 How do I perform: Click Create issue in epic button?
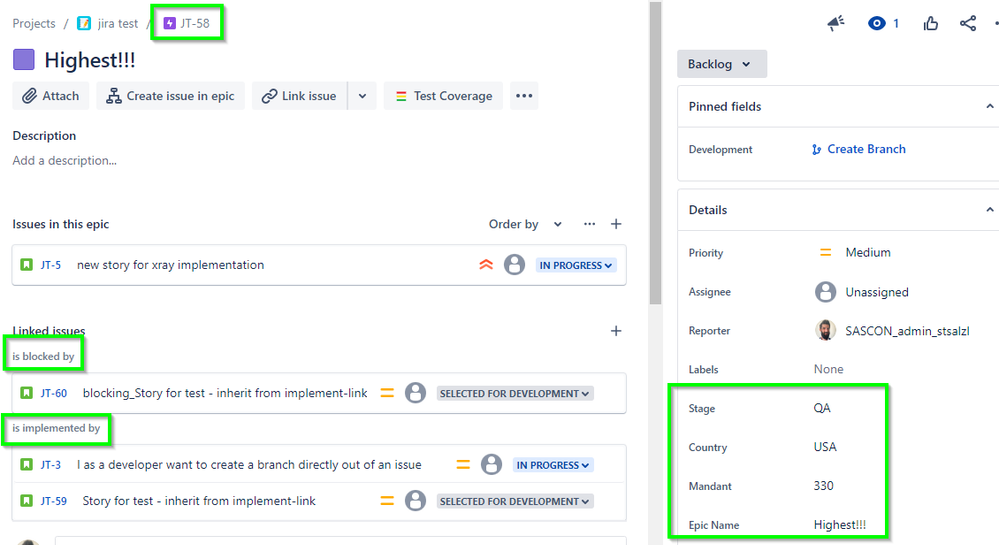(170, 96)
